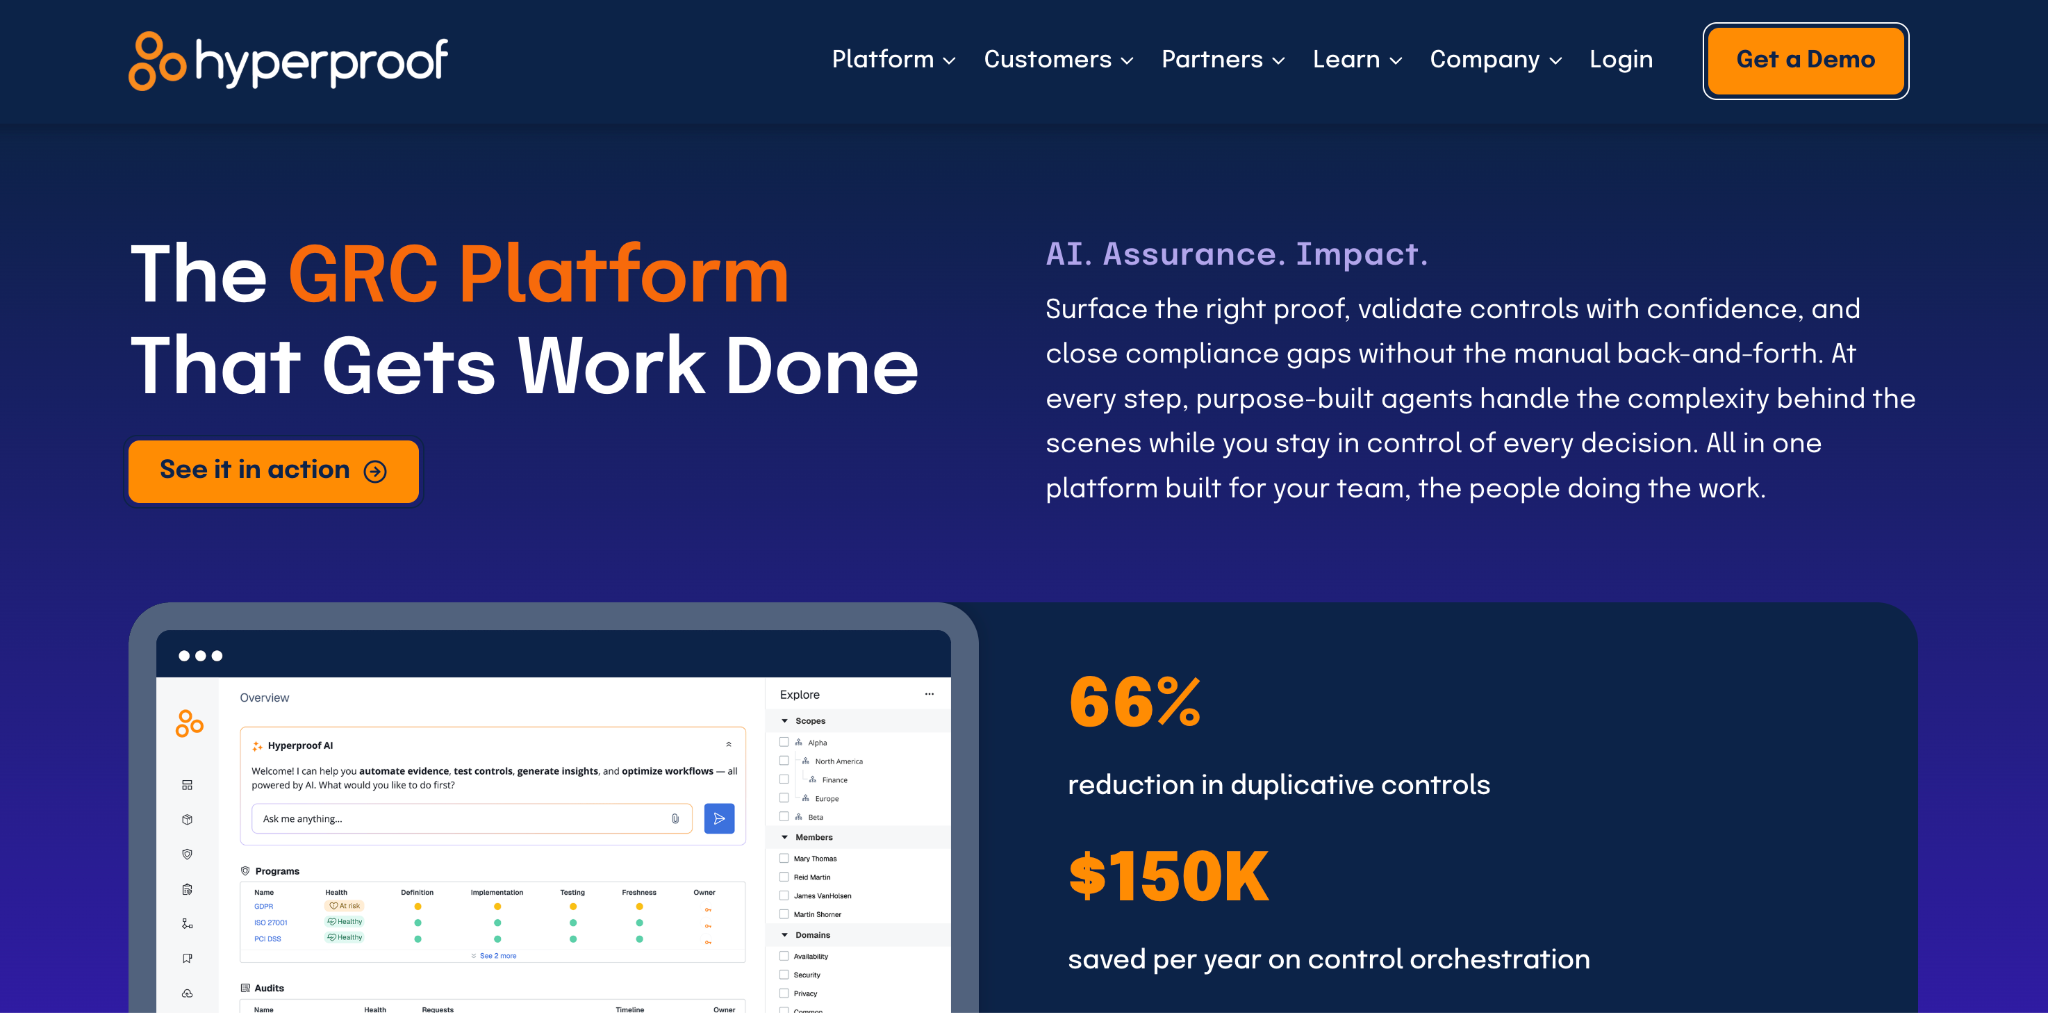
Task: Tick the Reid Martin member checkbox
Action: coord(784,877)
